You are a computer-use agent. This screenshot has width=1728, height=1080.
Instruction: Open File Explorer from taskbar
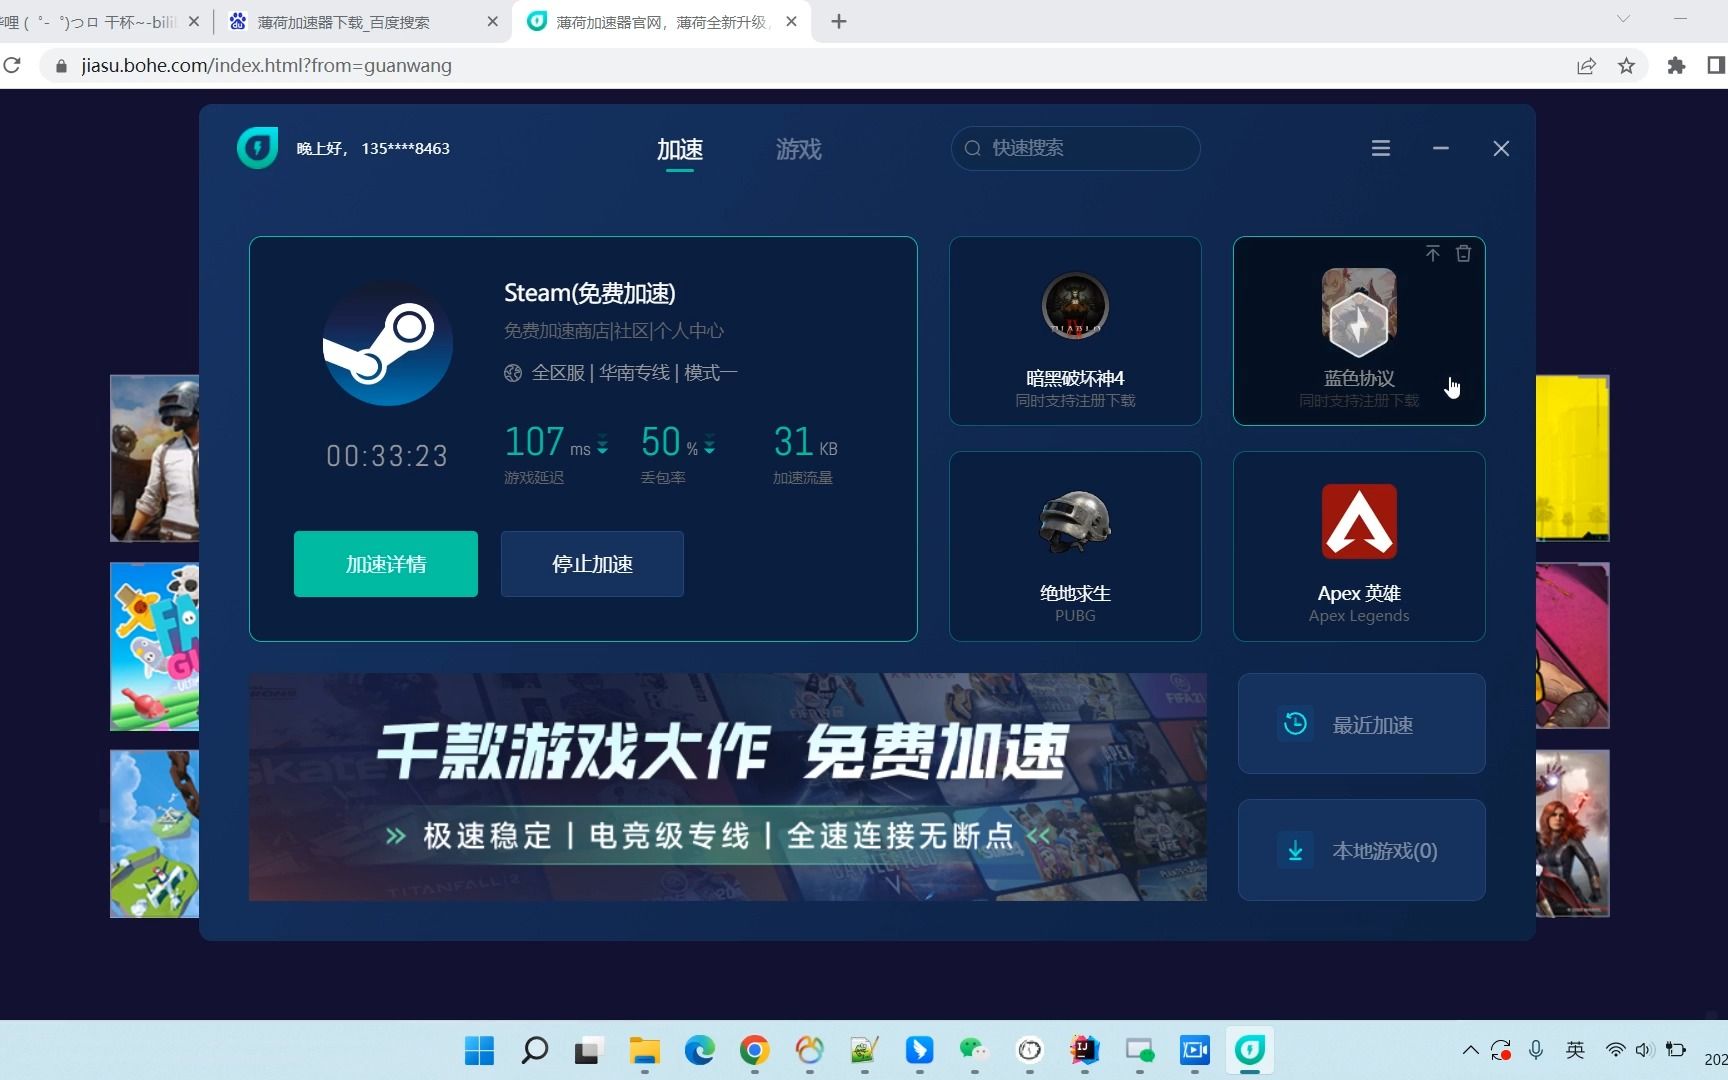(x=645, y=1050)
